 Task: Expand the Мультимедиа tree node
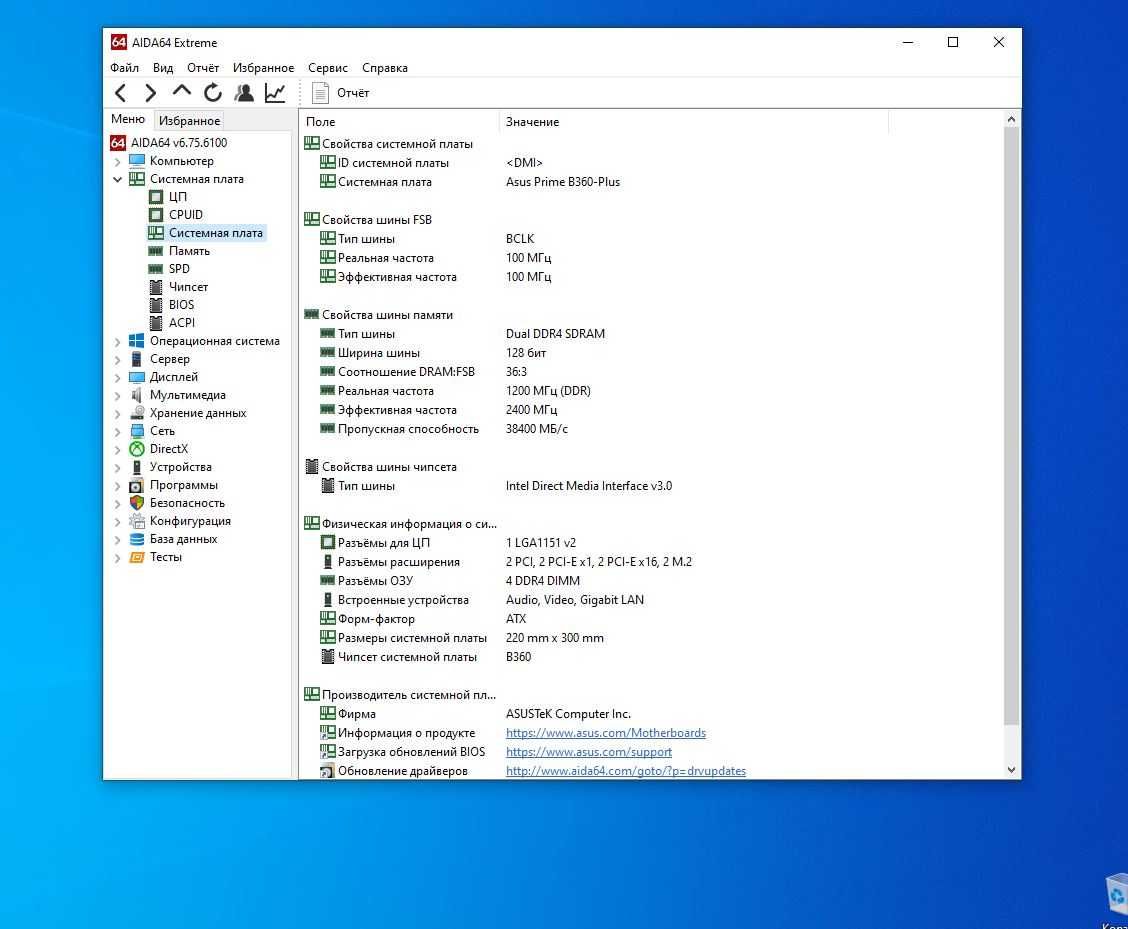click(117, 395)
